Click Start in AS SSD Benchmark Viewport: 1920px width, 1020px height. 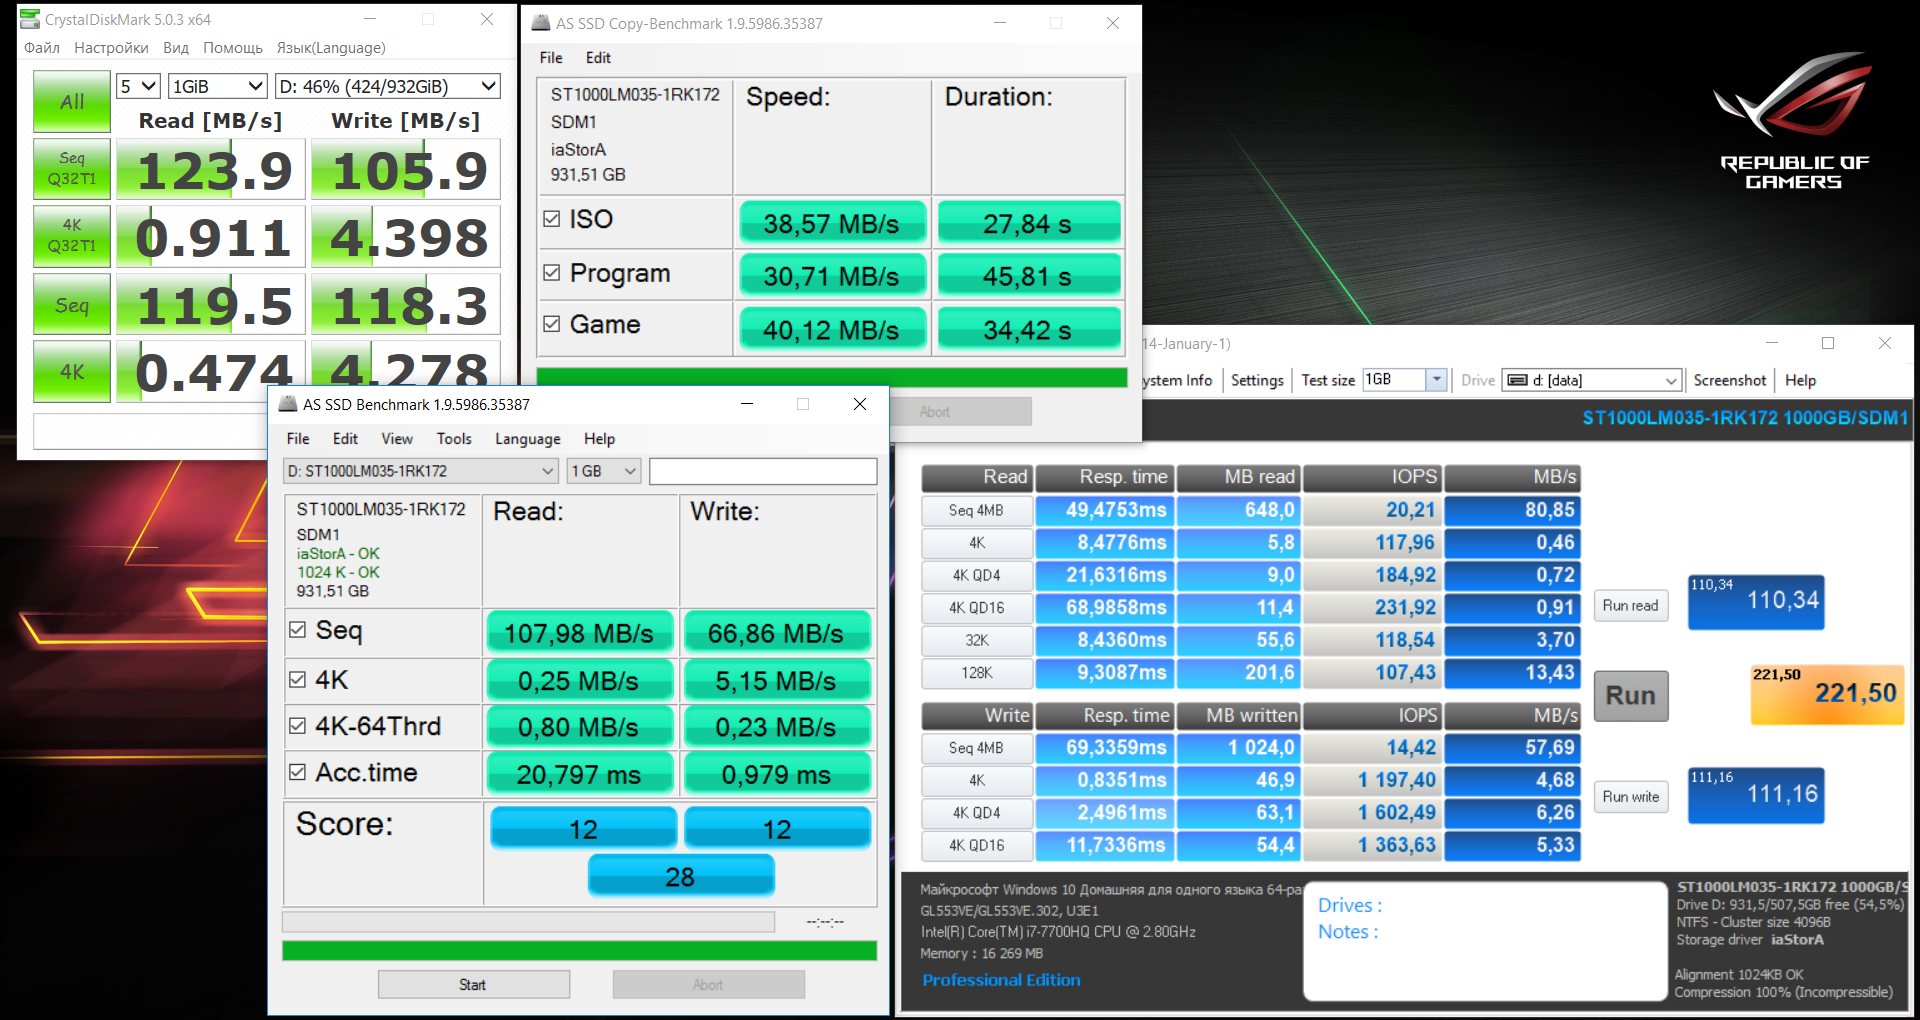point(473,985)
